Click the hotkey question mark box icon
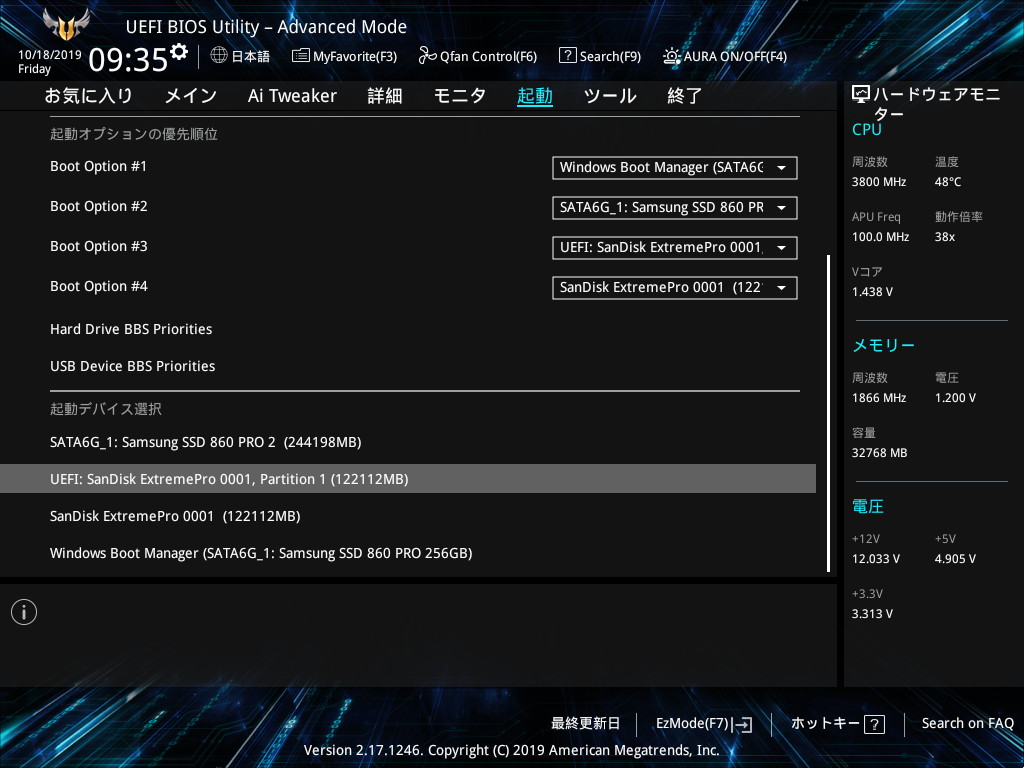1024x768 pixels. pos(874,724)
